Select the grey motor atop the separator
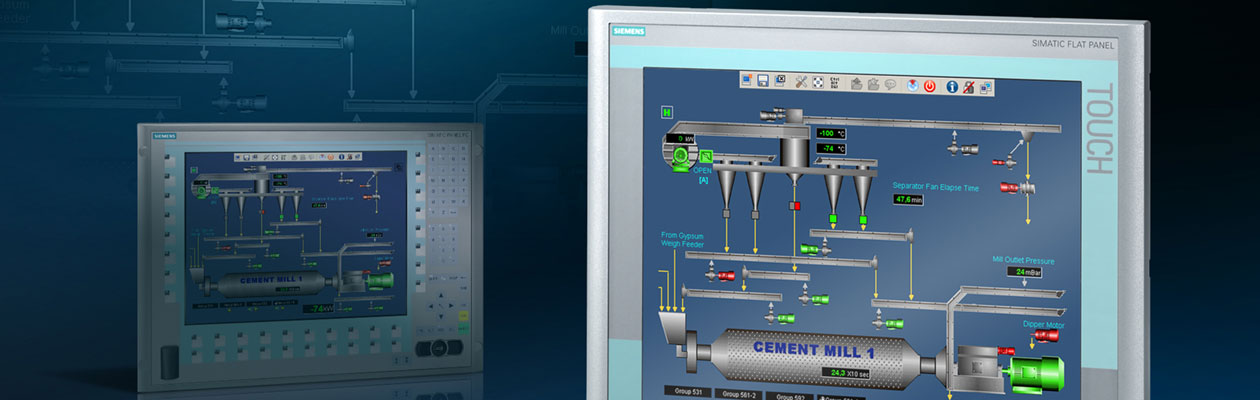The width and height of the screenshot is (1260, 400). [773, 116]
